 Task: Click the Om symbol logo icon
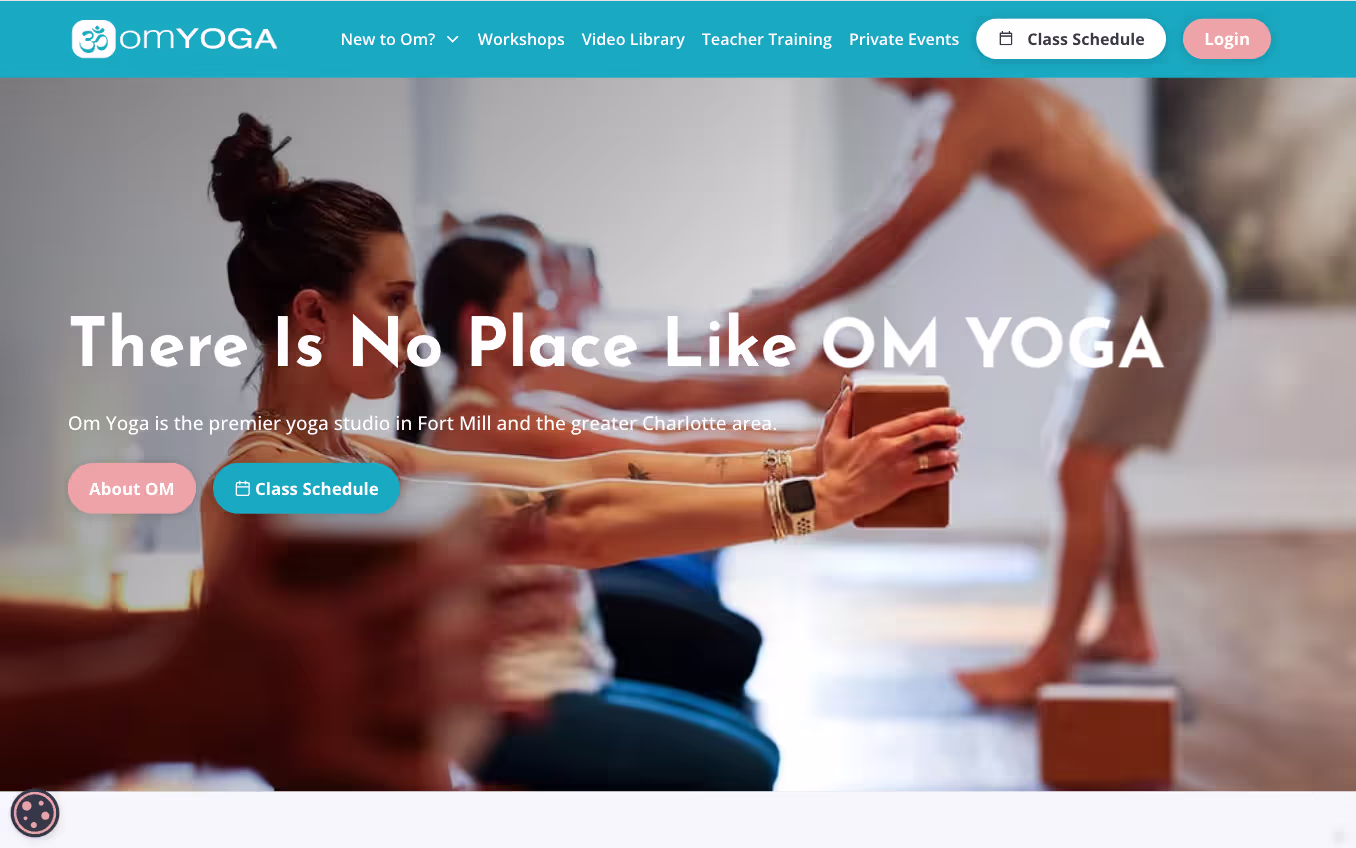pos(94,39)
